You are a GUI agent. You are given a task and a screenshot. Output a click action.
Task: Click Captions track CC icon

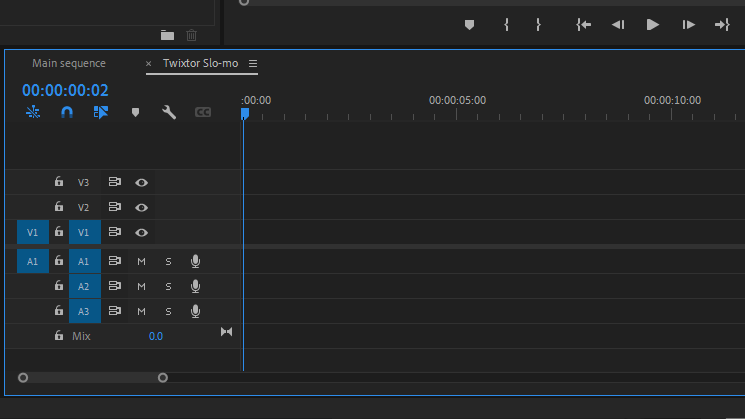203,112
